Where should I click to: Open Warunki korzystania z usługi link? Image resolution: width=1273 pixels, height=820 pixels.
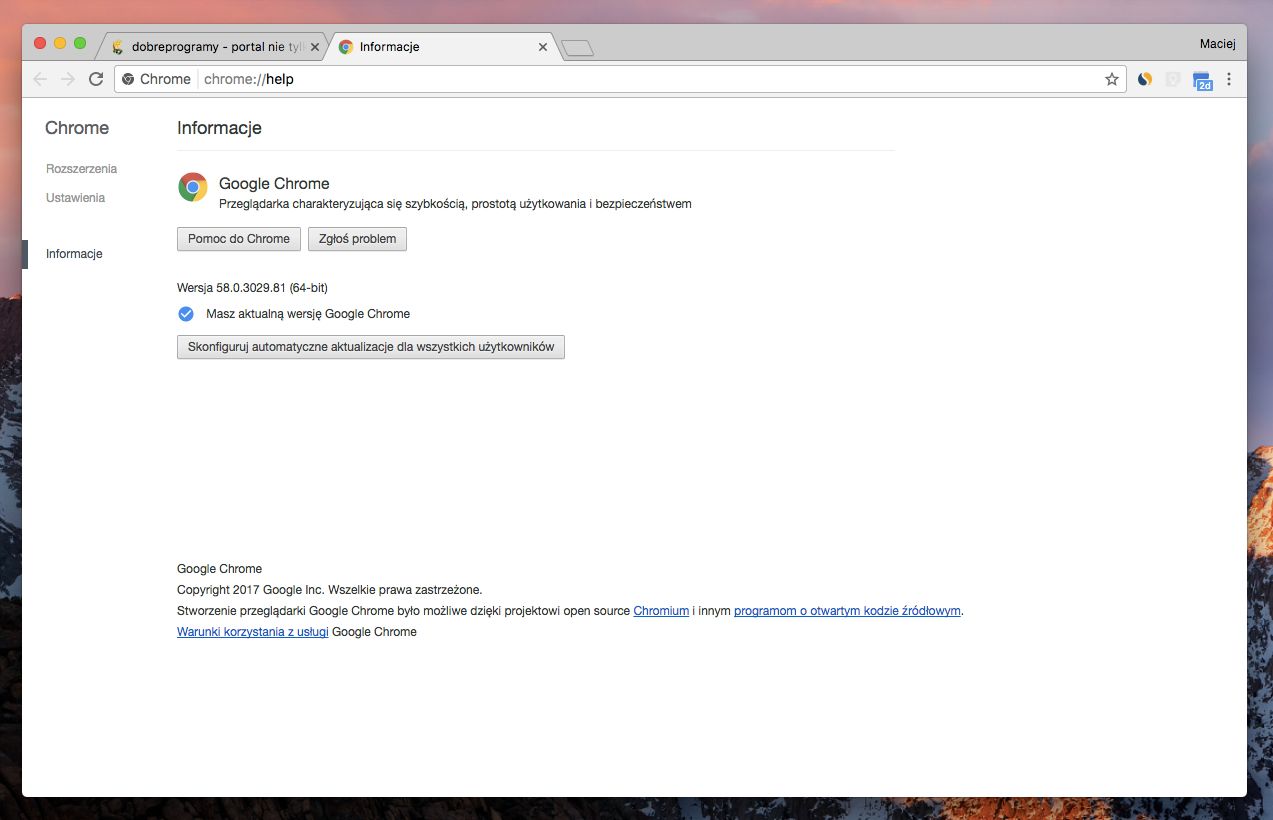click(x=253, y=632)
